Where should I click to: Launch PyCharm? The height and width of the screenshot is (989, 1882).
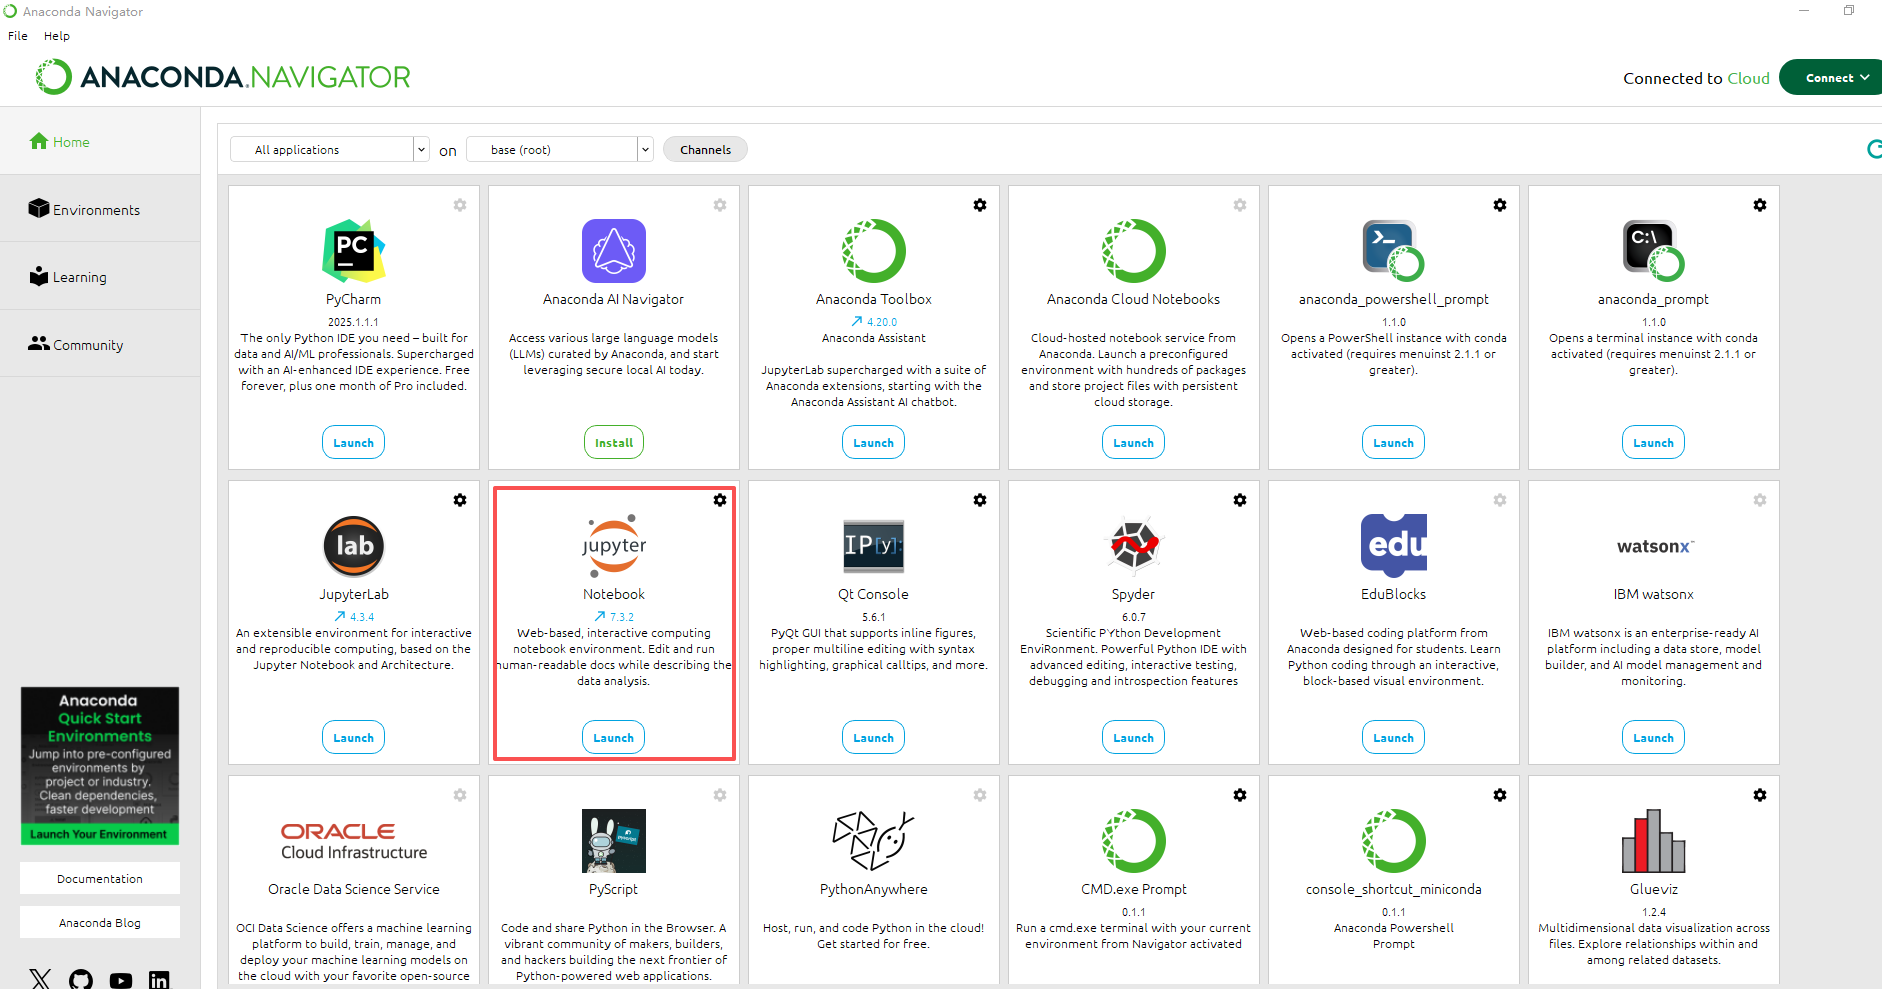(354, 442)
